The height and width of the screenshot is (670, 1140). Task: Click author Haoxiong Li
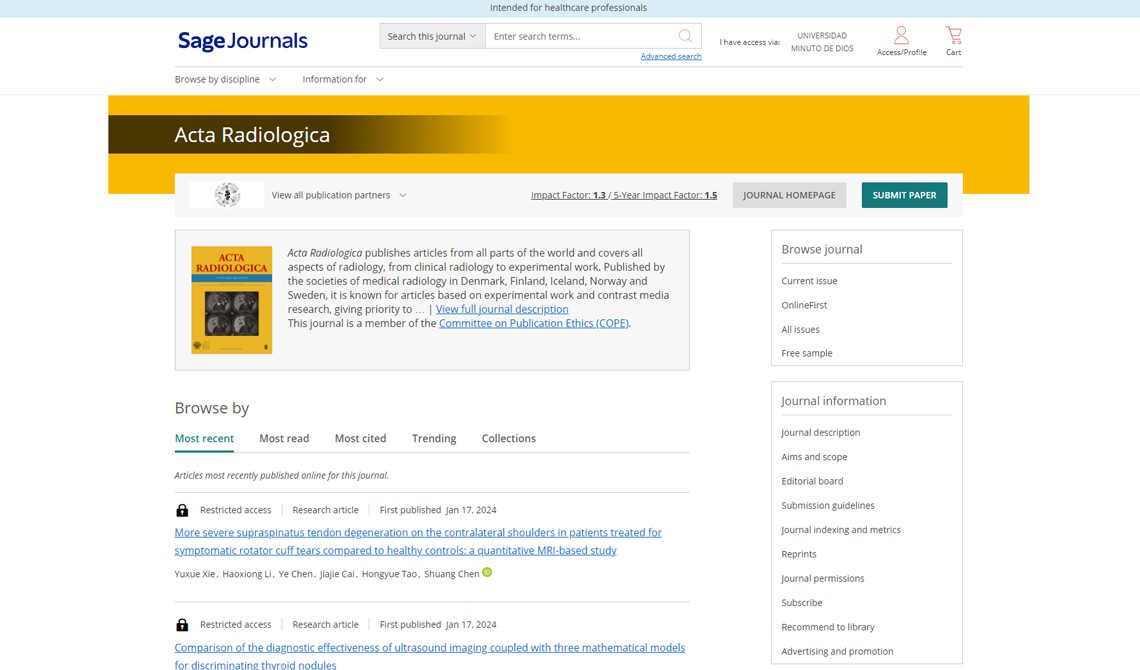pyautogui.click(x=247, y=574)
